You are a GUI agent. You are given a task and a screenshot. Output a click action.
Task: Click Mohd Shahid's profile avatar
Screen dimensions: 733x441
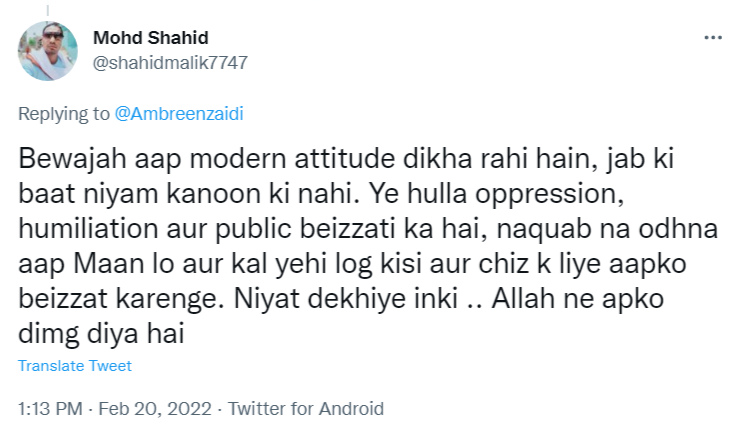(x=46, y=51)
